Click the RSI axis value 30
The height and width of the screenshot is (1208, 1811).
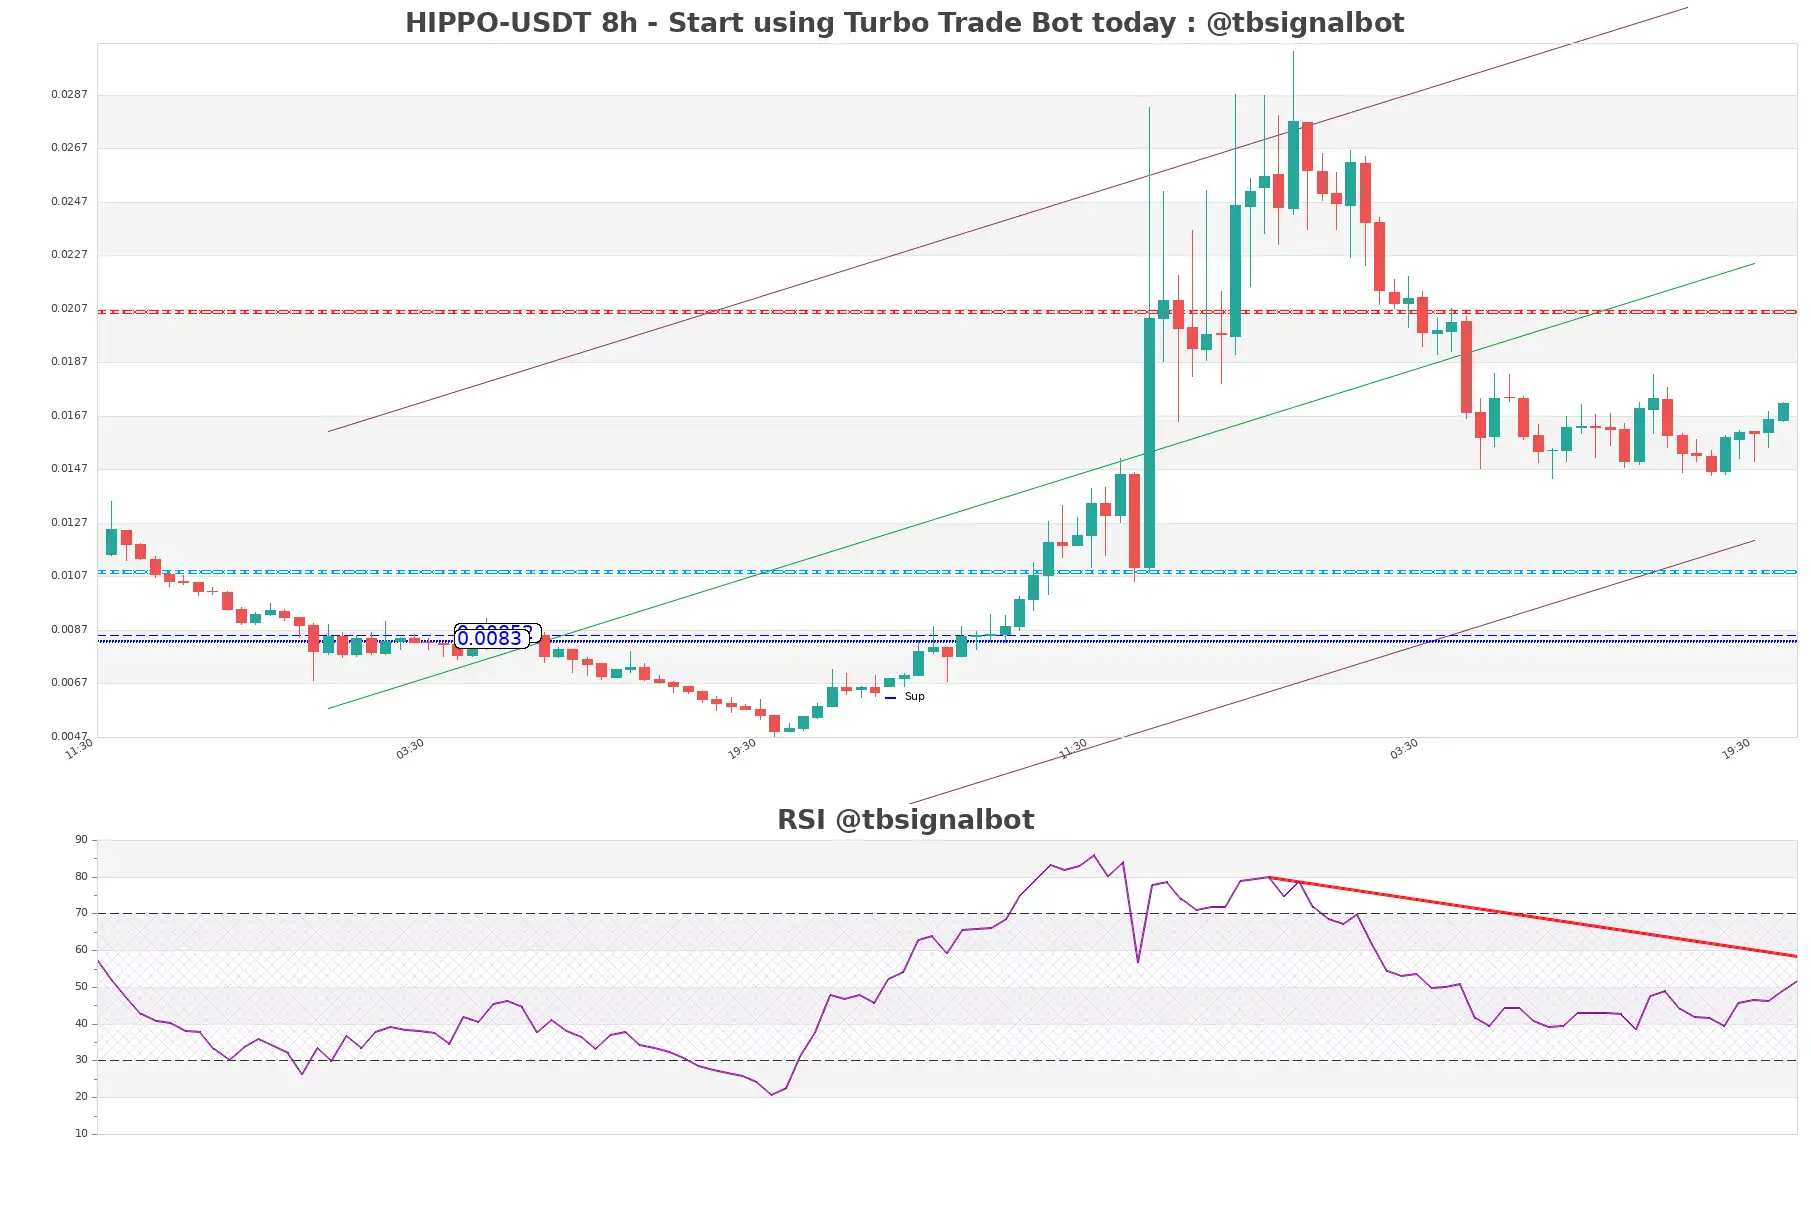point(81,1059)
